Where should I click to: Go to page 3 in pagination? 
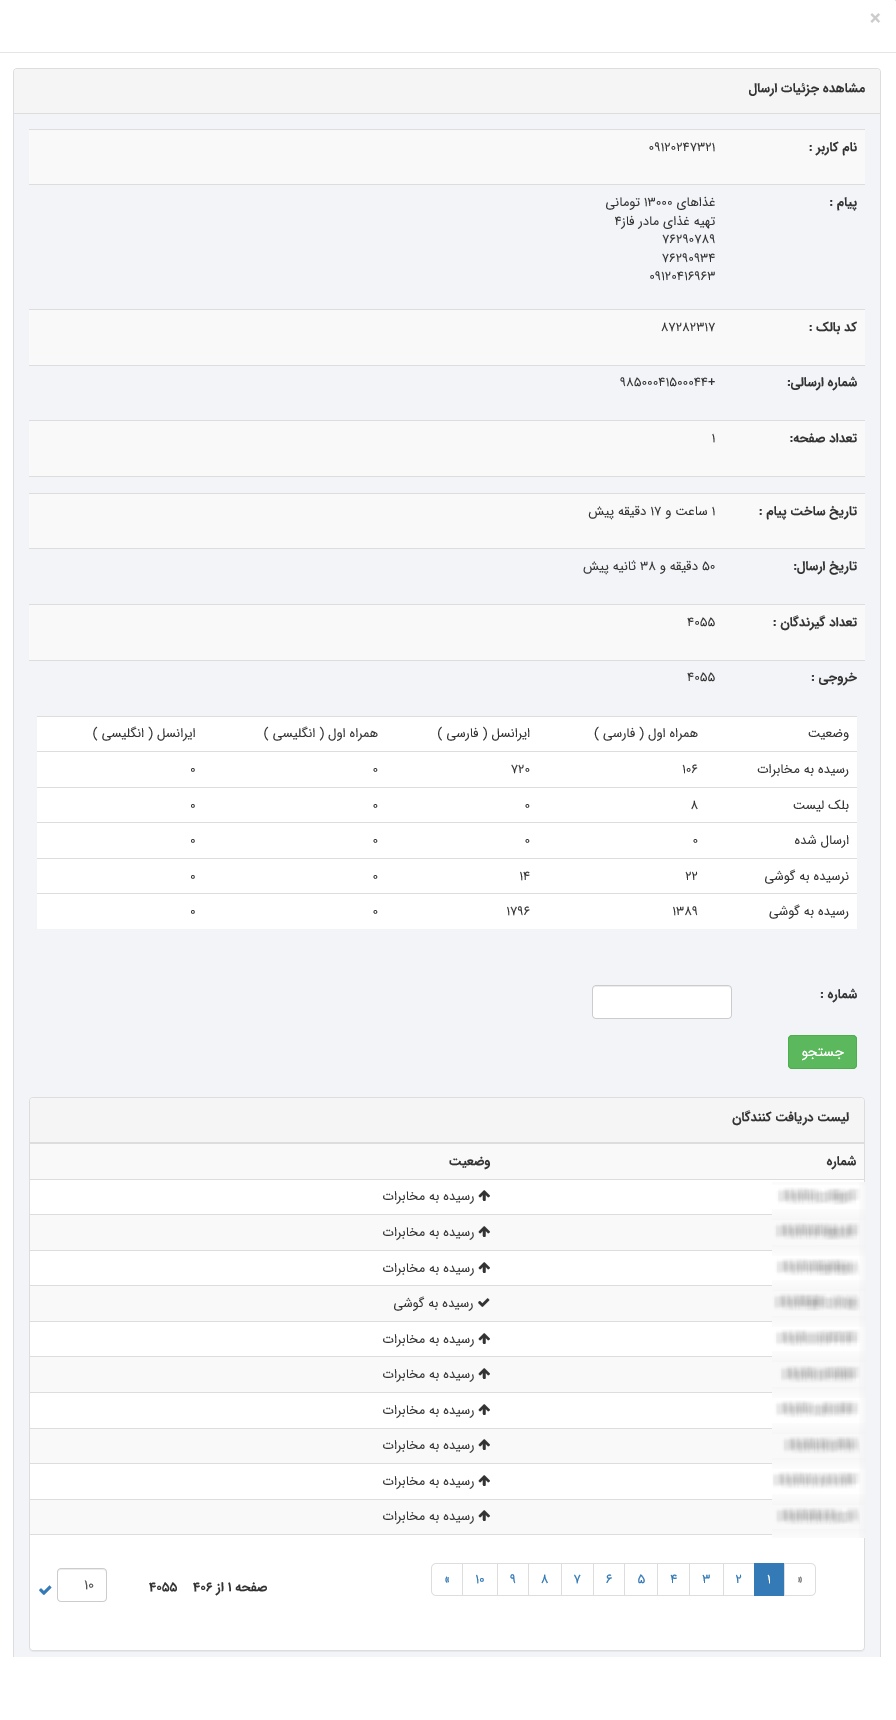coord(706,1580)
